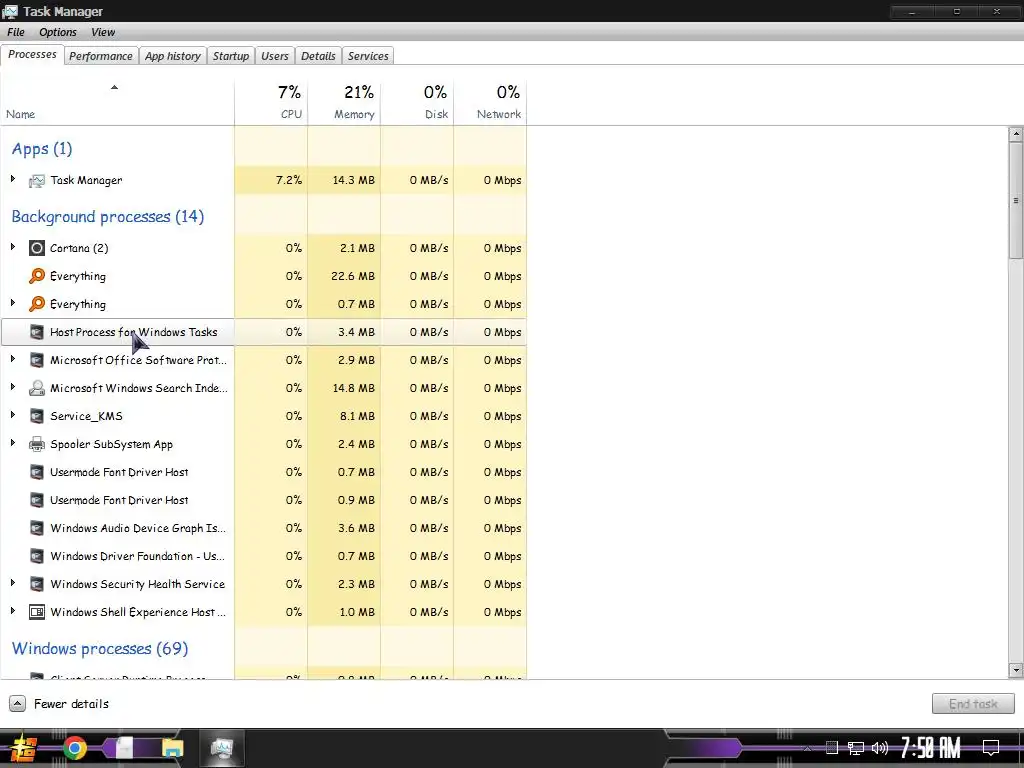Viewport: 1024px width, 768px height.
Task: Click the Windows processes (69) heading
Action: click(100, 648)
